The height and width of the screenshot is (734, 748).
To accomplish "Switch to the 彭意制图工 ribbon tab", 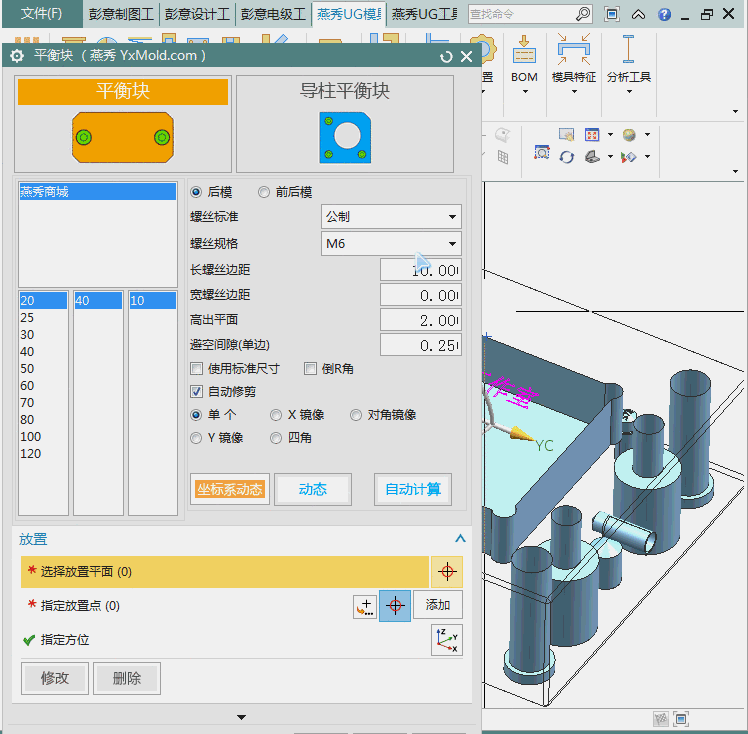I will 119,15.
